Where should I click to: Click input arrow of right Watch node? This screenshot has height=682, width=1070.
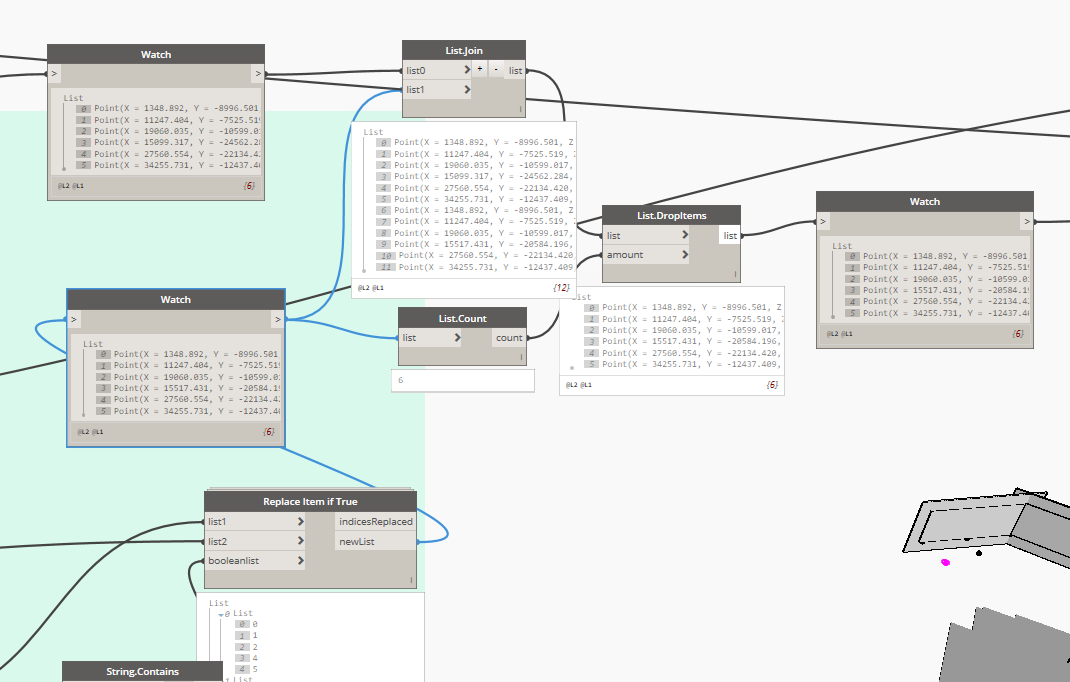pyautogui.click(x=823, y=221)
